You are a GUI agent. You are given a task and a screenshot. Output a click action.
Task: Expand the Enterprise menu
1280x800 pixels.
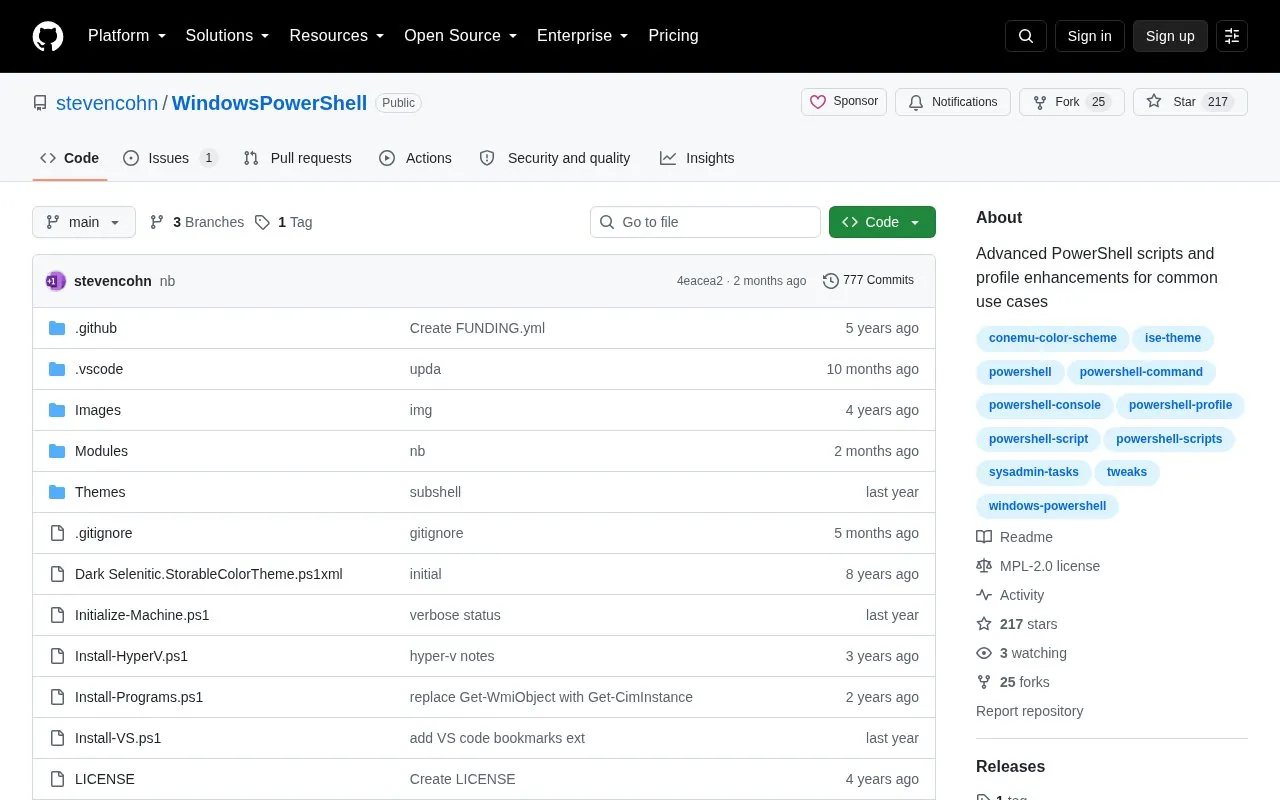click(x=583, y=36)
